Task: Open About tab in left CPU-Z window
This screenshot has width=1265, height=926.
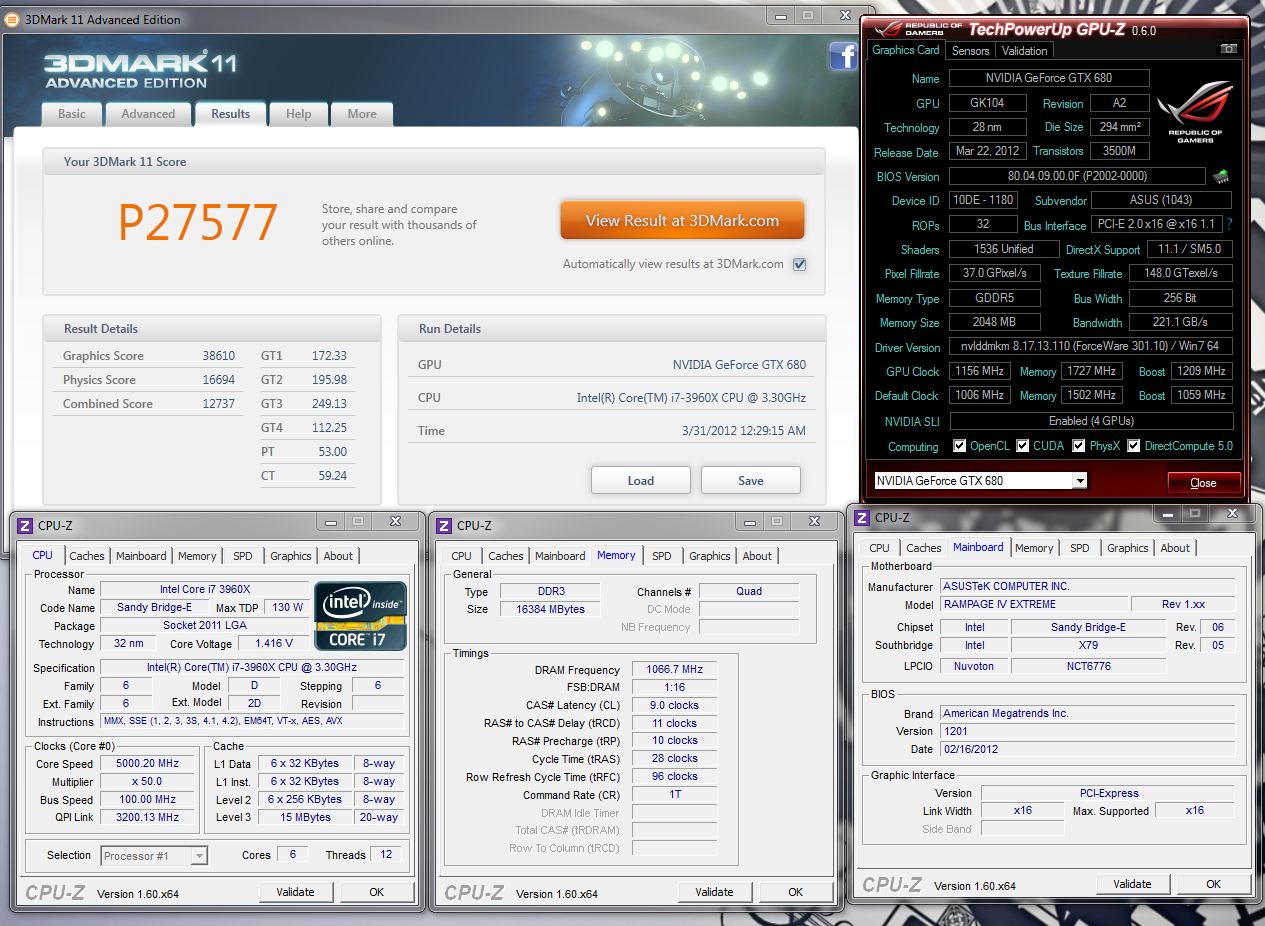Action: coord(338,556)
